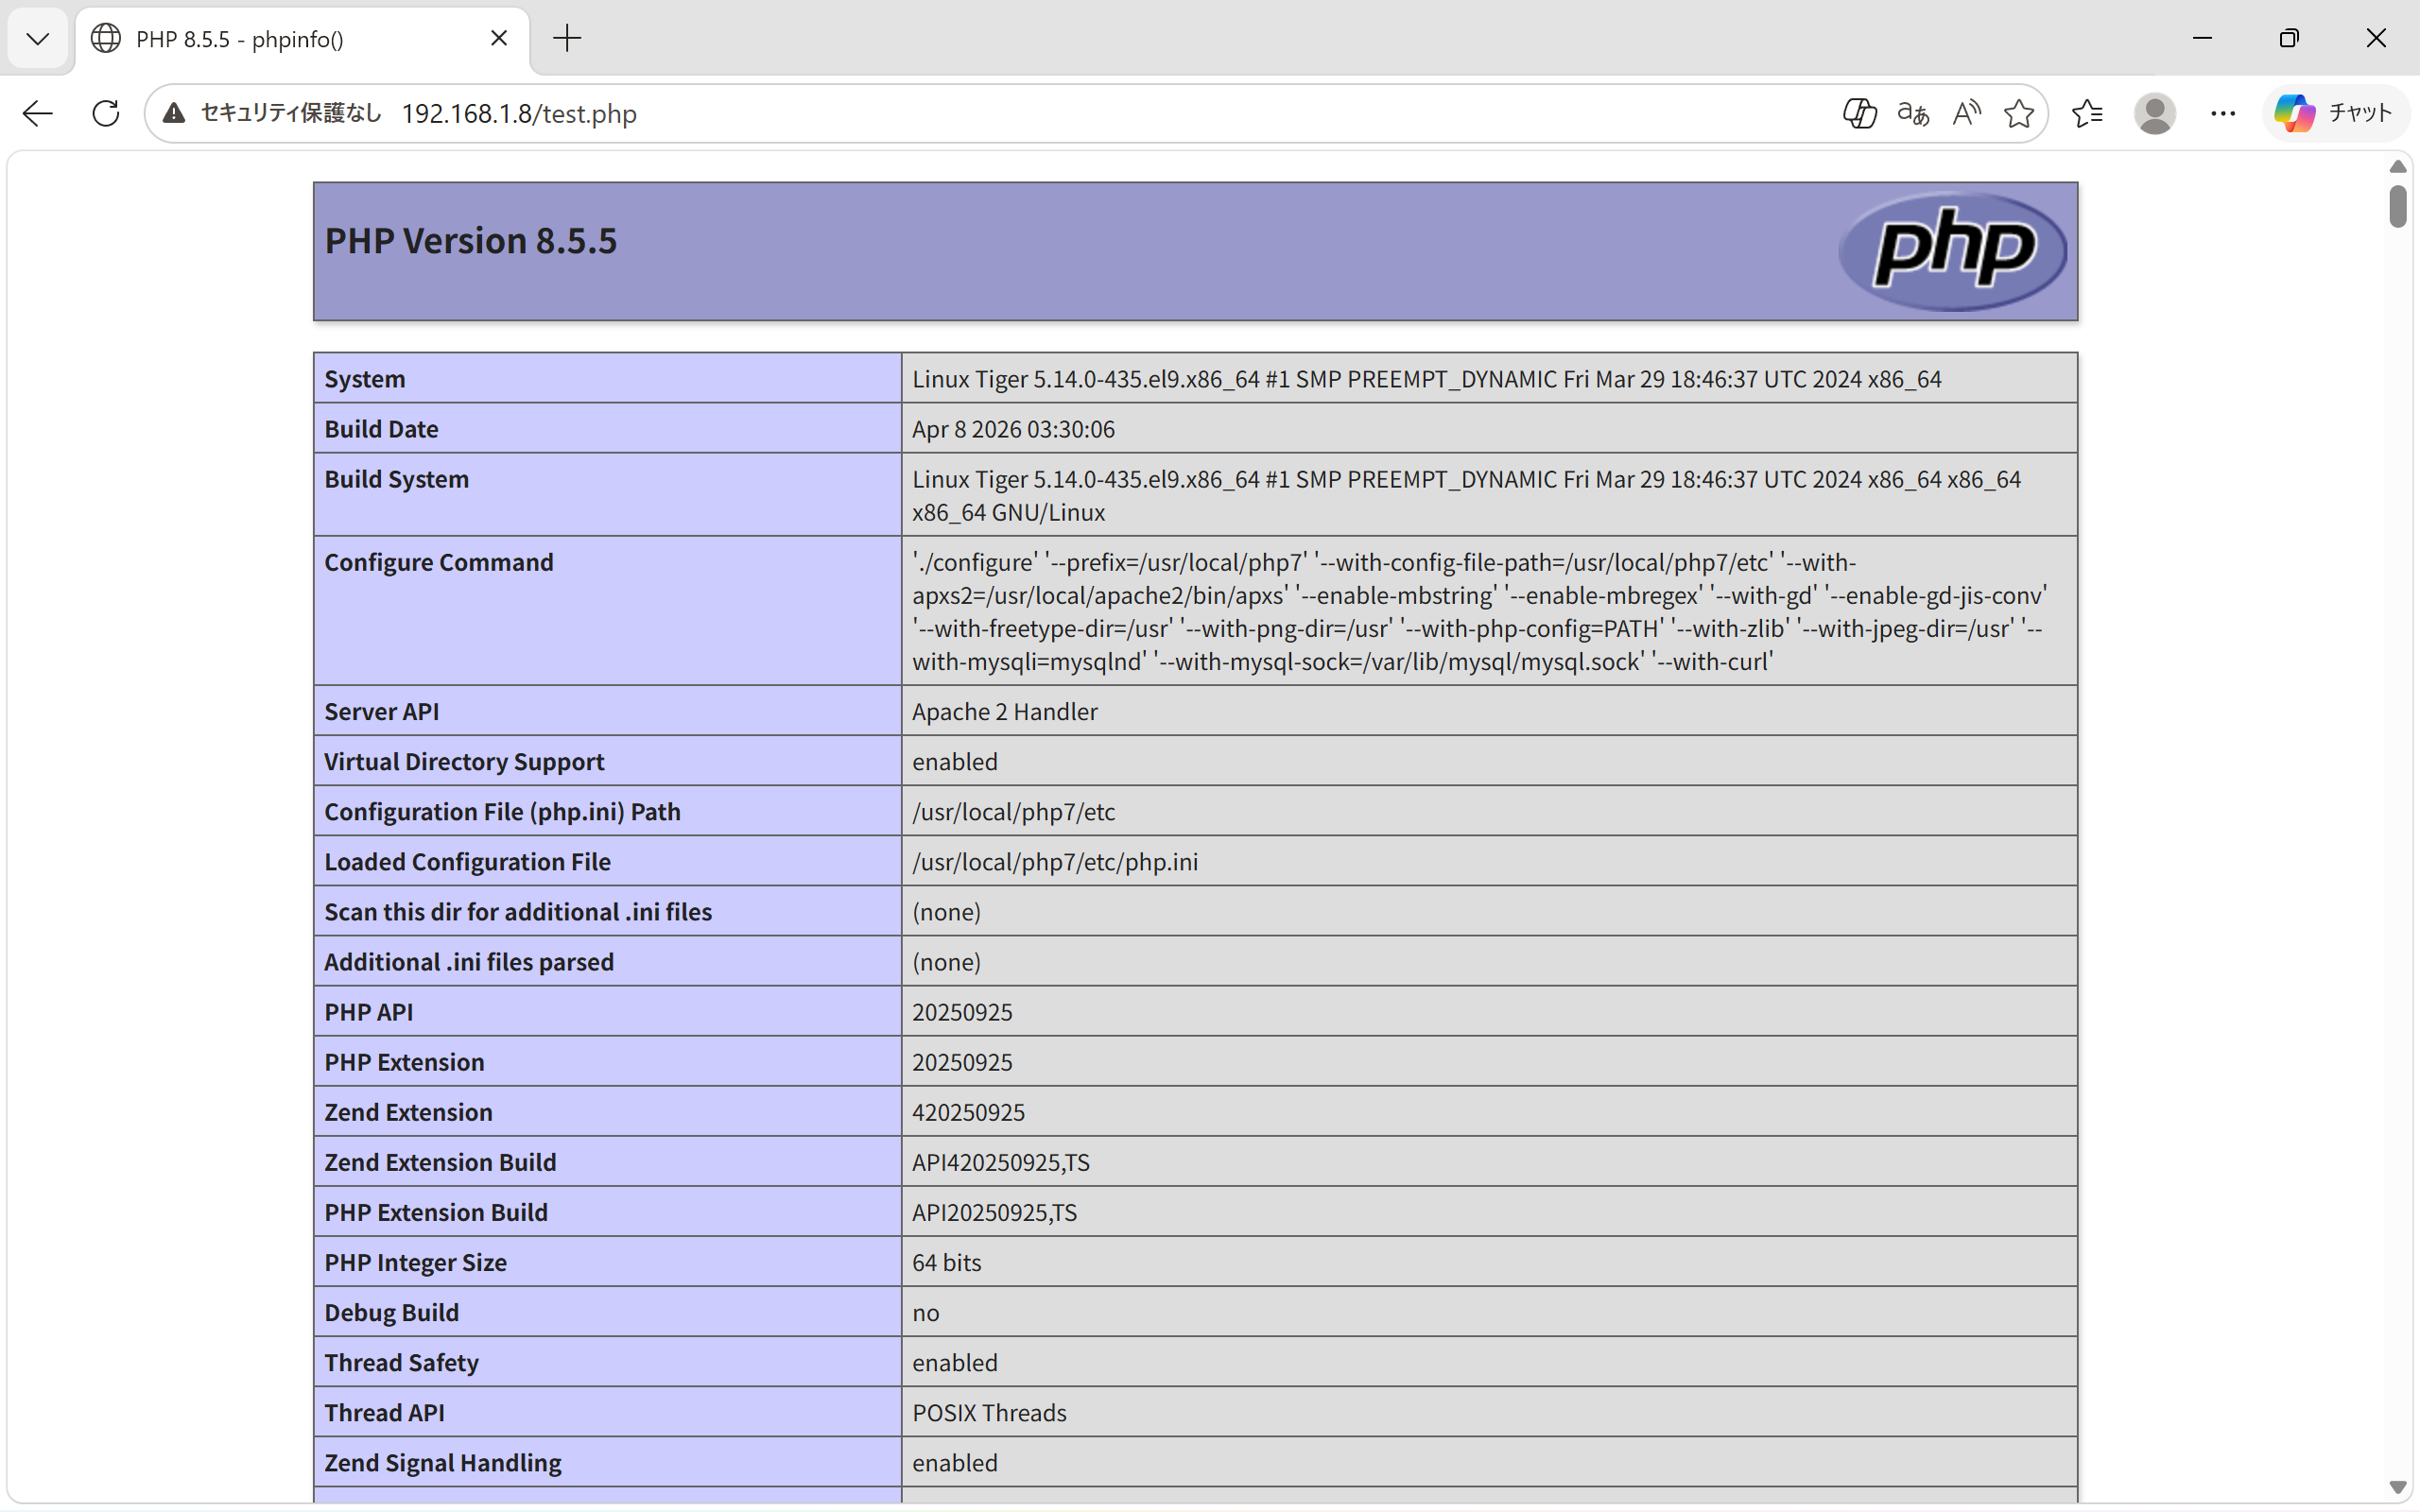This screenshot has height=1512, width=2420.
Task: Click the not-secure warning icon
Action: [x=174, y=113]
